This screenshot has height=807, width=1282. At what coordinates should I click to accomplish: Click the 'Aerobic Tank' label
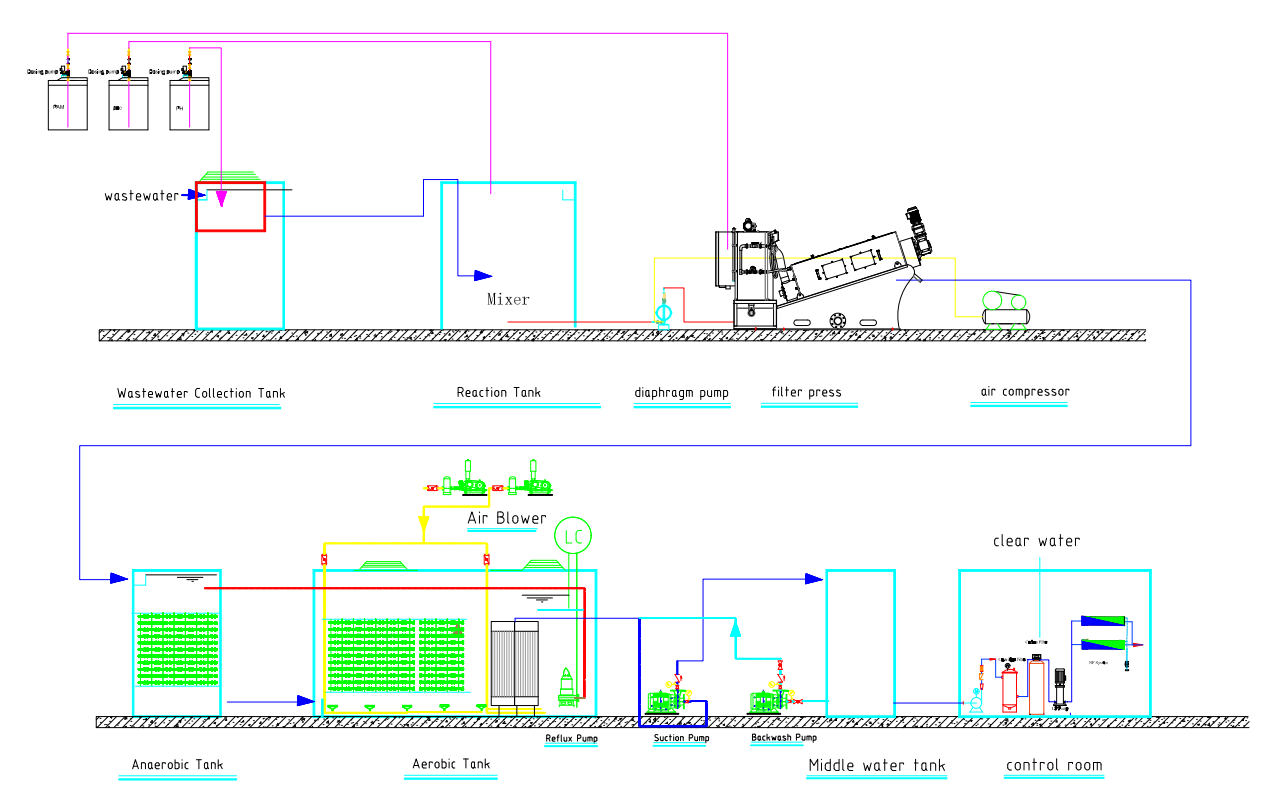tap(452, 764)
